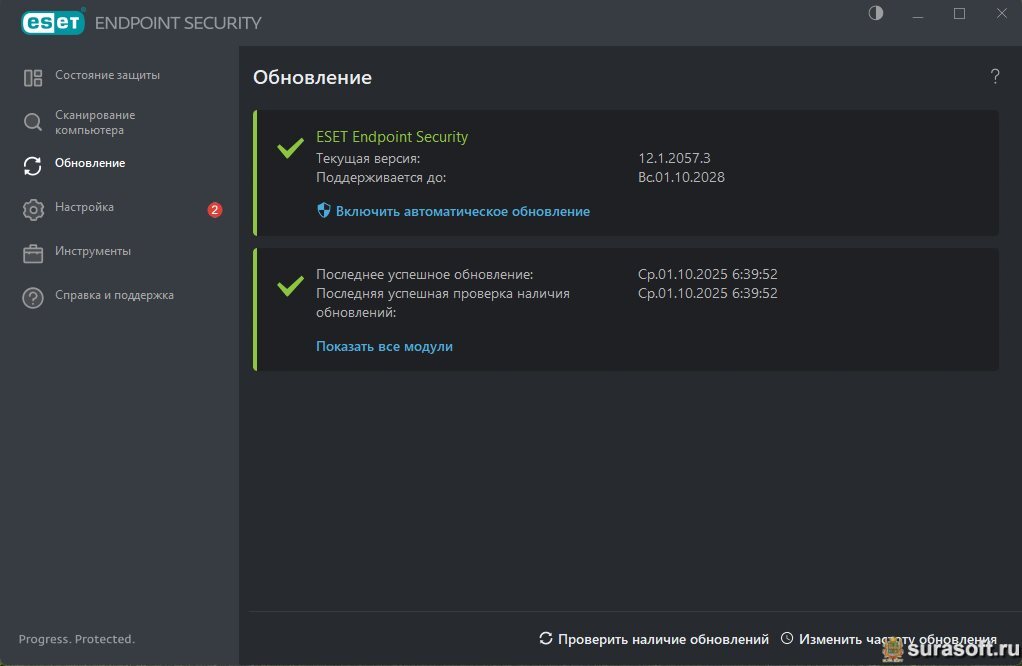
Task: Toggle the dark/light theme contrast icon
Action: coord(876,13)
